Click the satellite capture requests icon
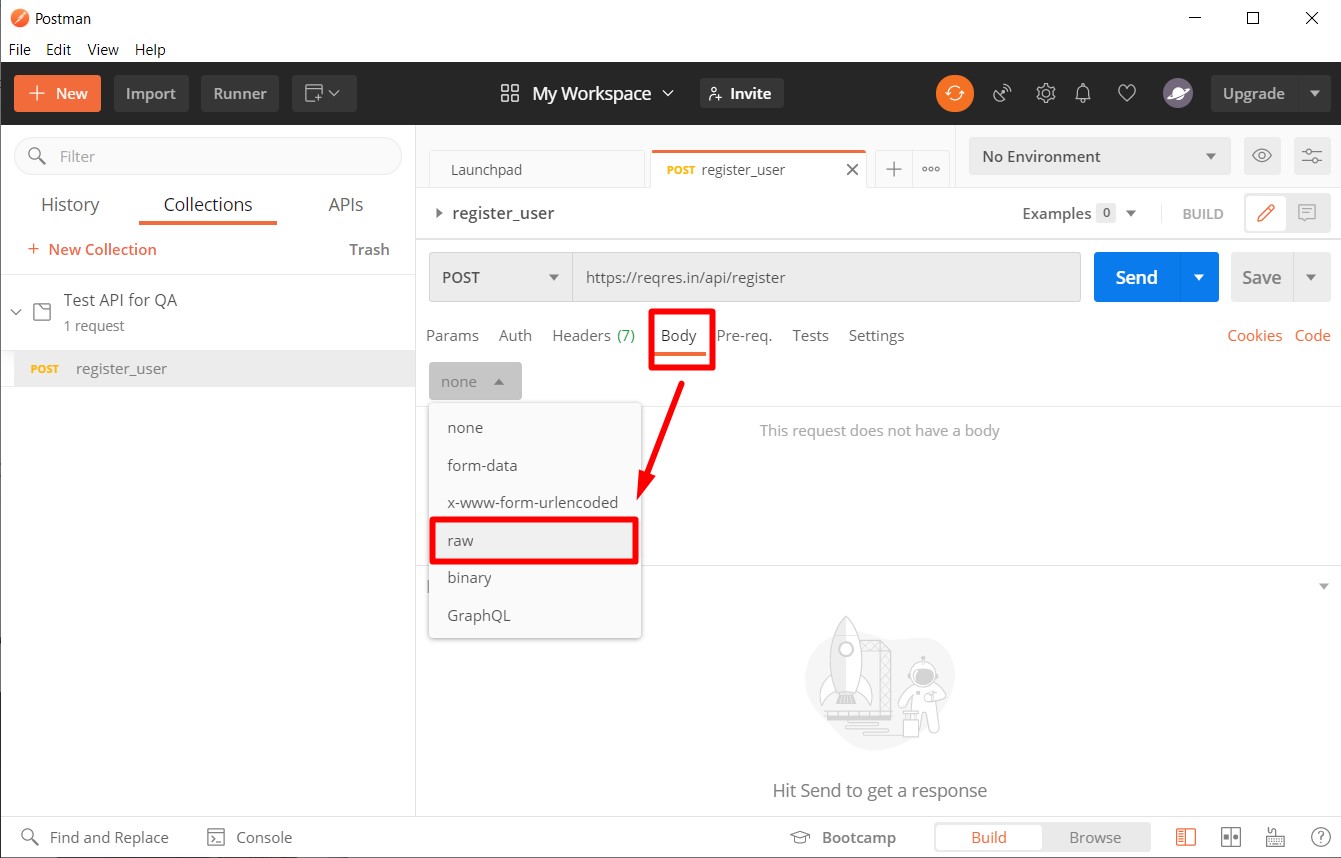Viewport: 1341px width, 858px height. 1002,93
